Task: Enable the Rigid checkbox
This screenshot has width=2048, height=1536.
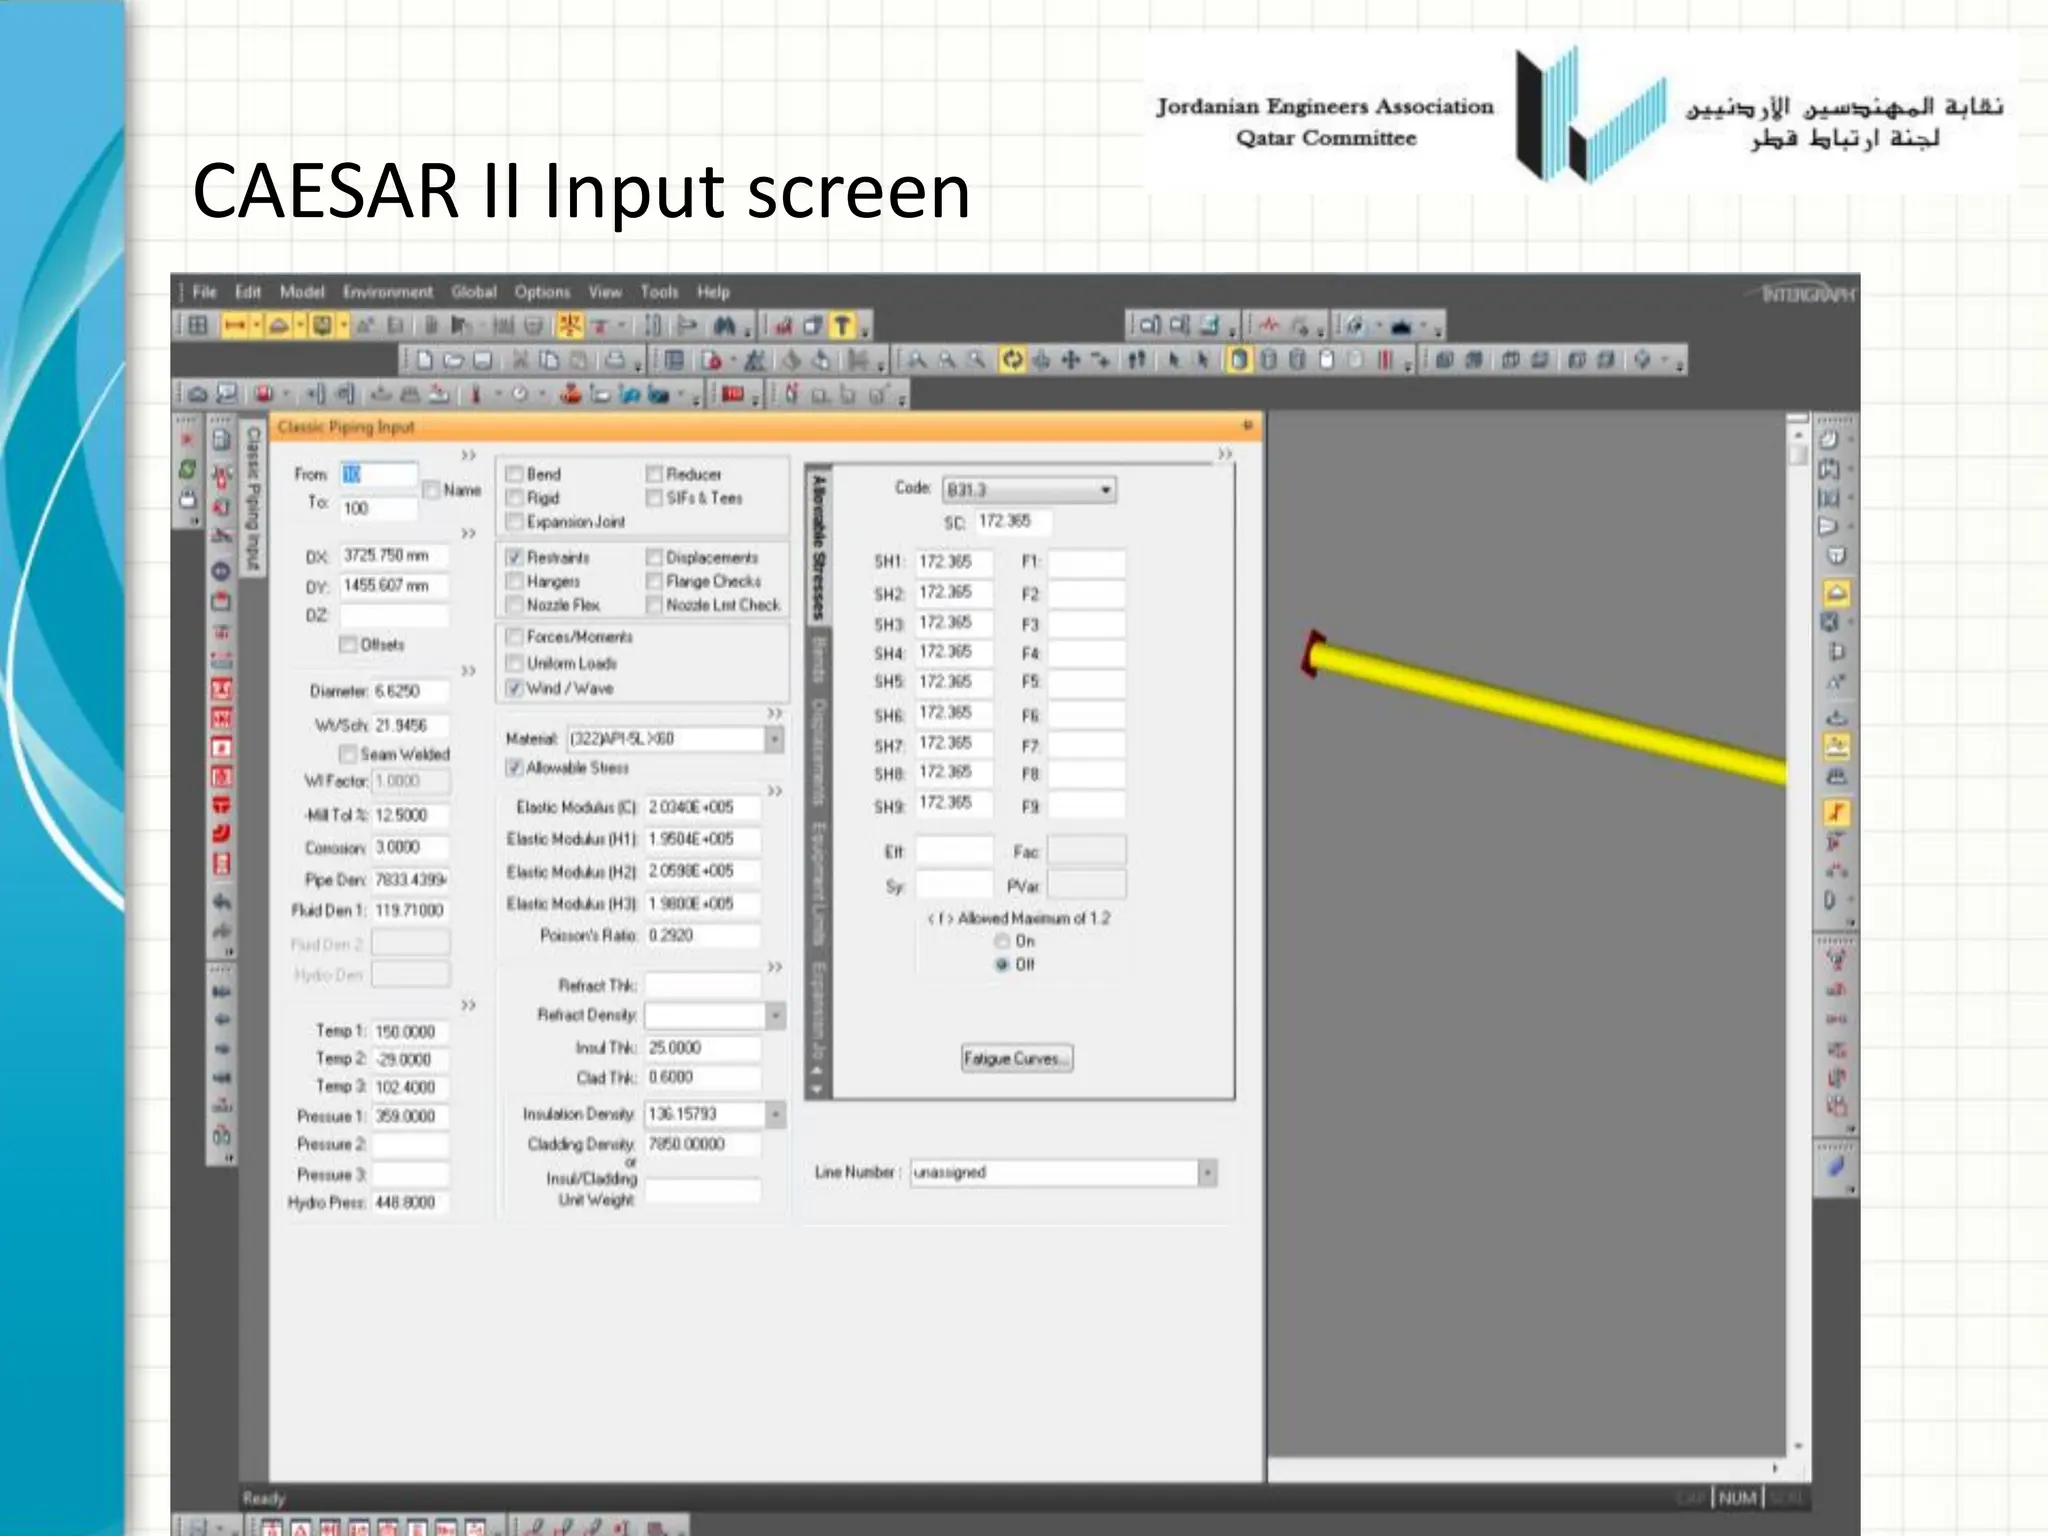Action: click(x=515, y=498)
